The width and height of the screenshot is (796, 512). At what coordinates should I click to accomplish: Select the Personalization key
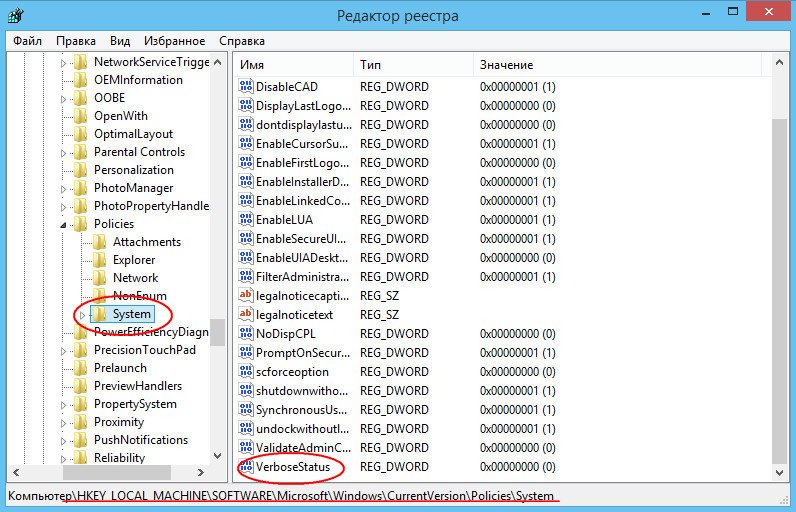coord(134,170)
